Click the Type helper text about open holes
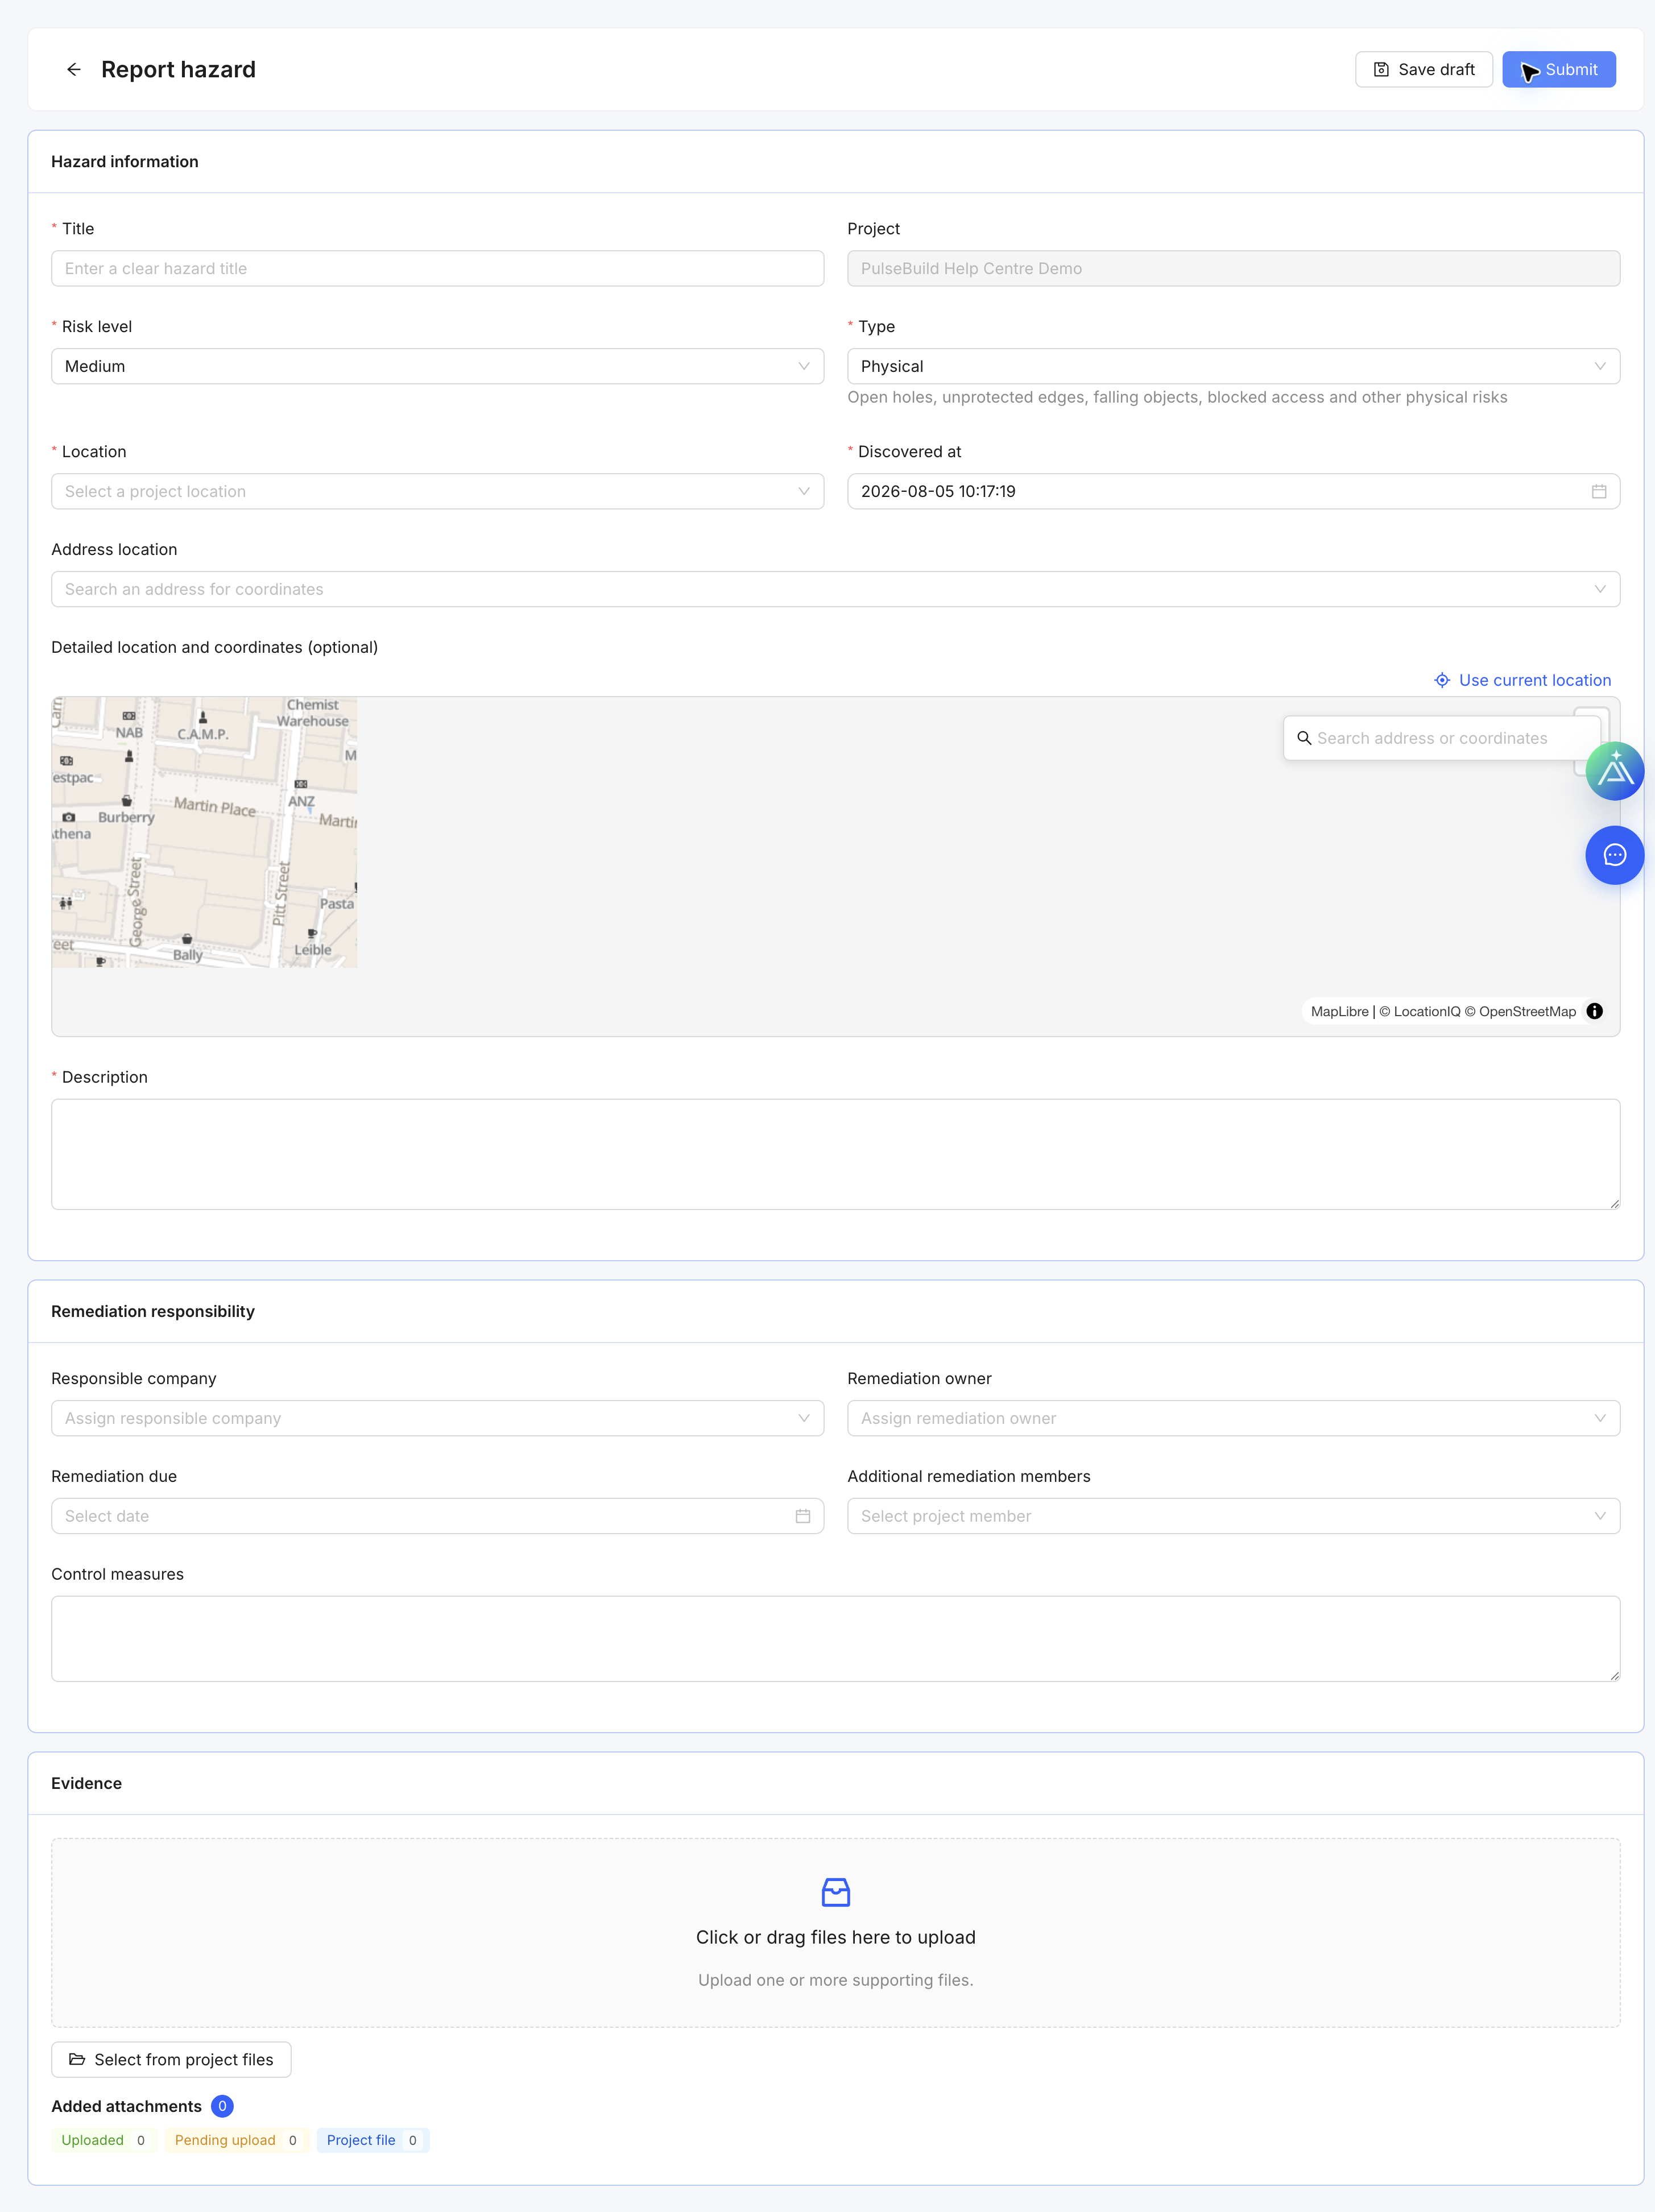1655x2212 pixels. point(1177,397)
